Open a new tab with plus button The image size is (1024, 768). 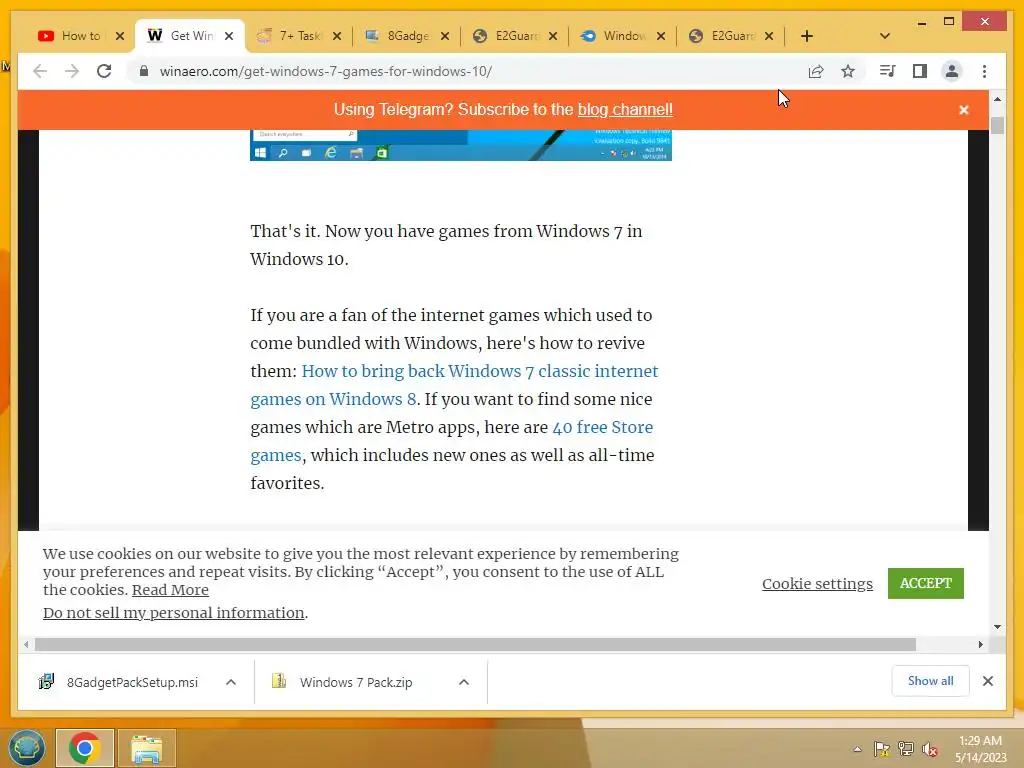point(807,36)
